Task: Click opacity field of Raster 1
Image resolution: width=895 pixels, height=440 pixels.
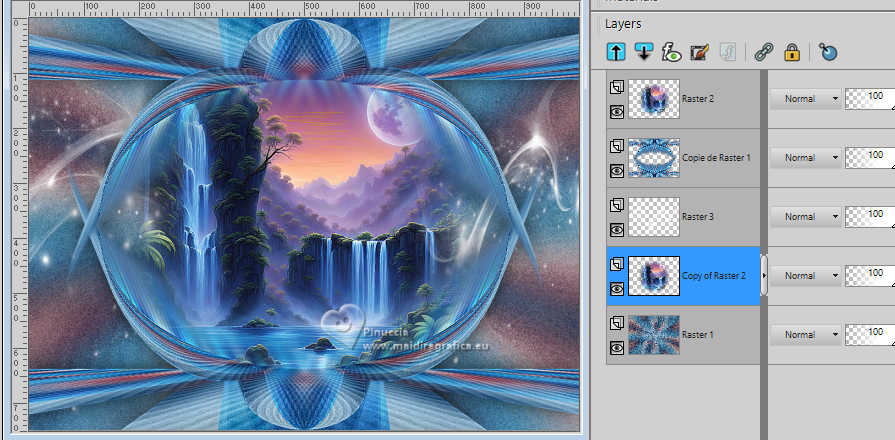Action: point(869,334)
